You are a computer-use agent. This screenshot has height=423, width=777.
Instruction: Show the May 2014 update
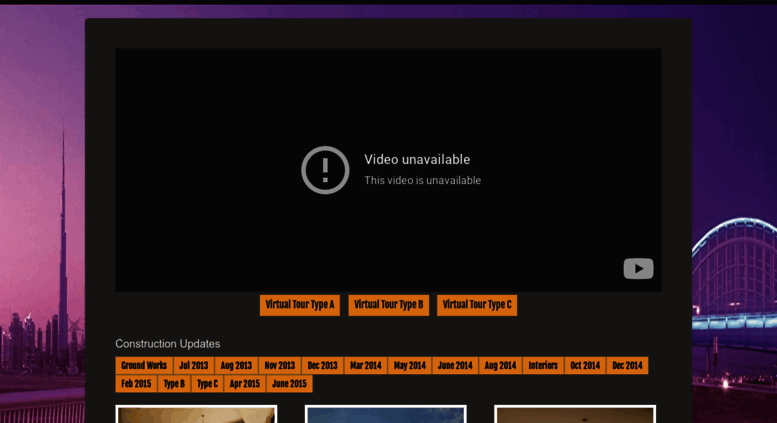coord(410,366)
